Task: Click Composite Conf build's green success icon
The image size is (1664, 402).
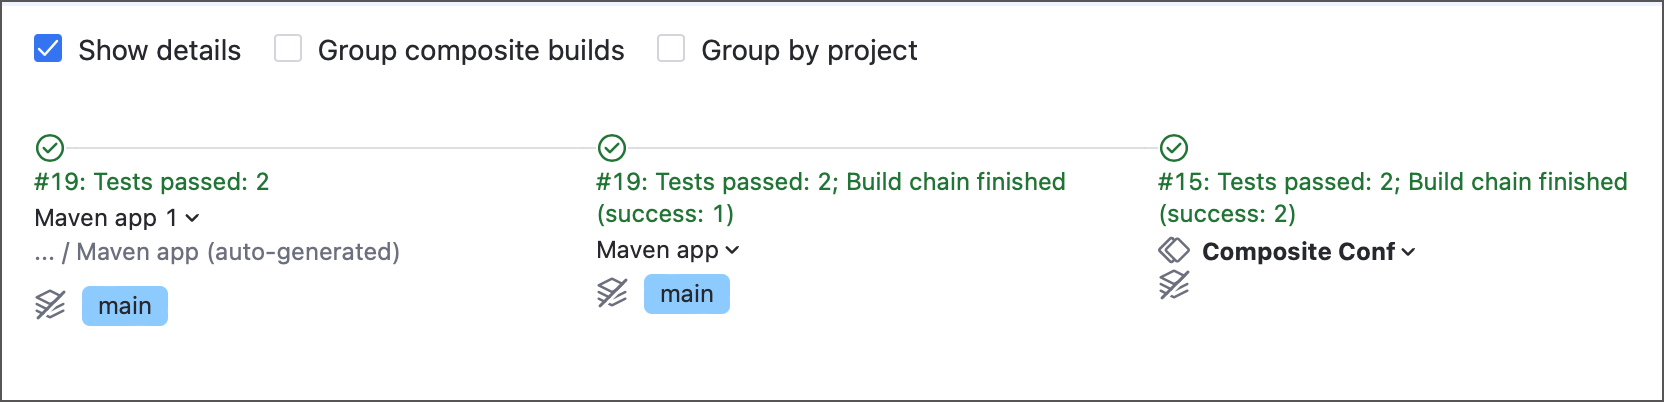Action: [1174, 148]
